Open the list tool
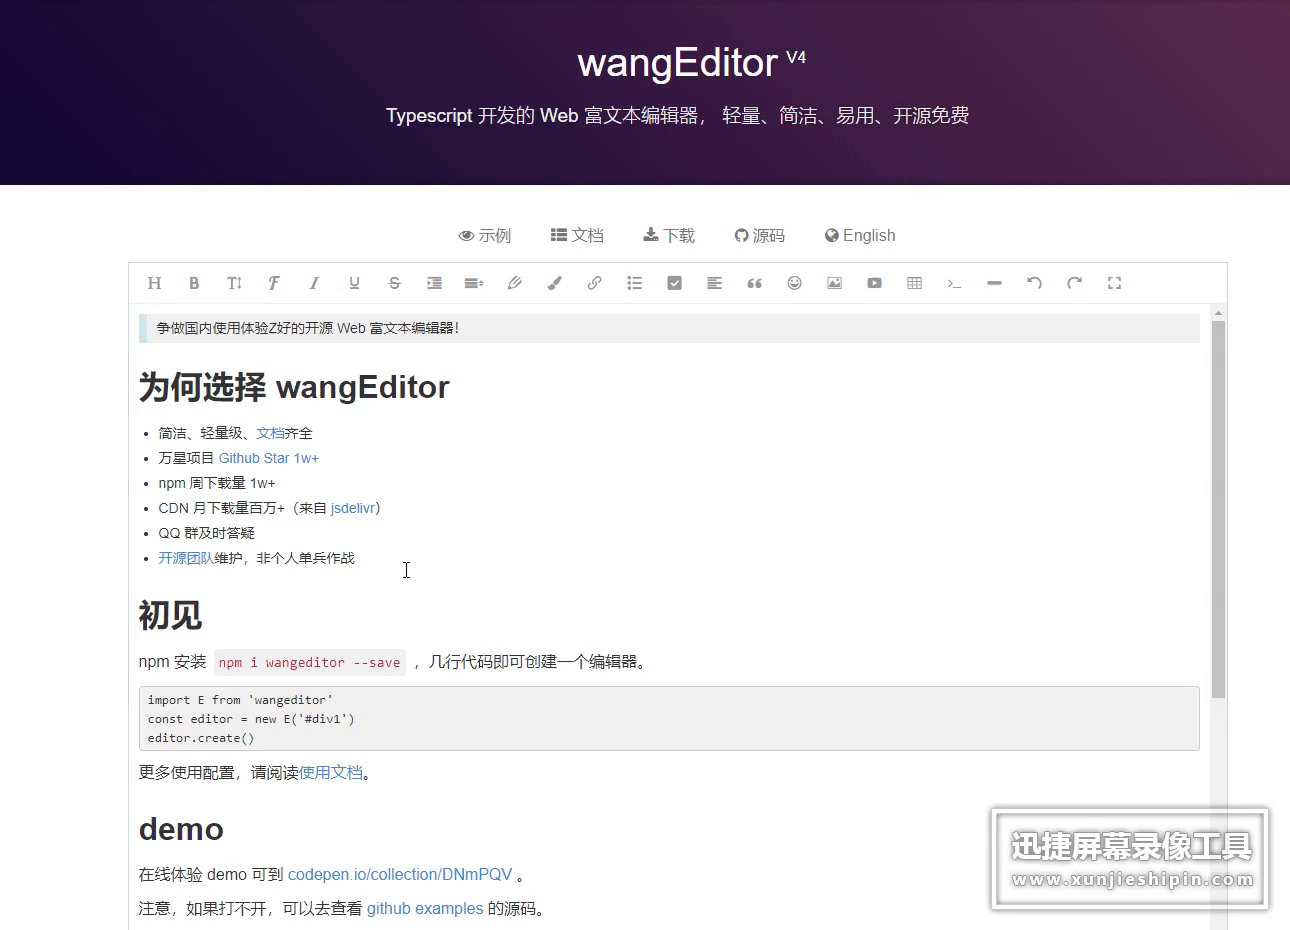Image resolution: width=1290 pixels, height=930 pixels. 634,283
